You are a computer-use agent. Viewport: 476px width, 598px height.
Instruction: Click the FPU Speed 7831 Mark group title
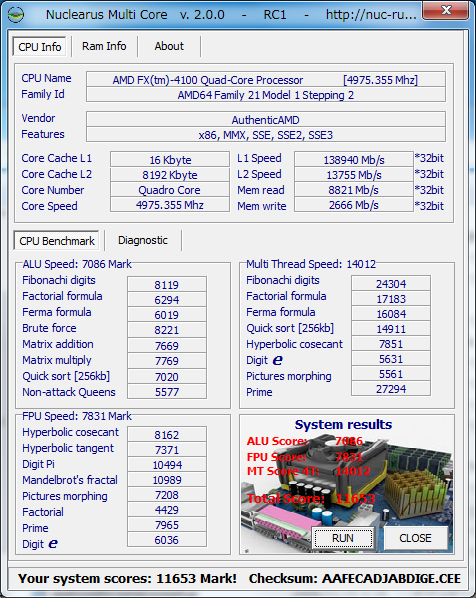[x=77, y=416]
